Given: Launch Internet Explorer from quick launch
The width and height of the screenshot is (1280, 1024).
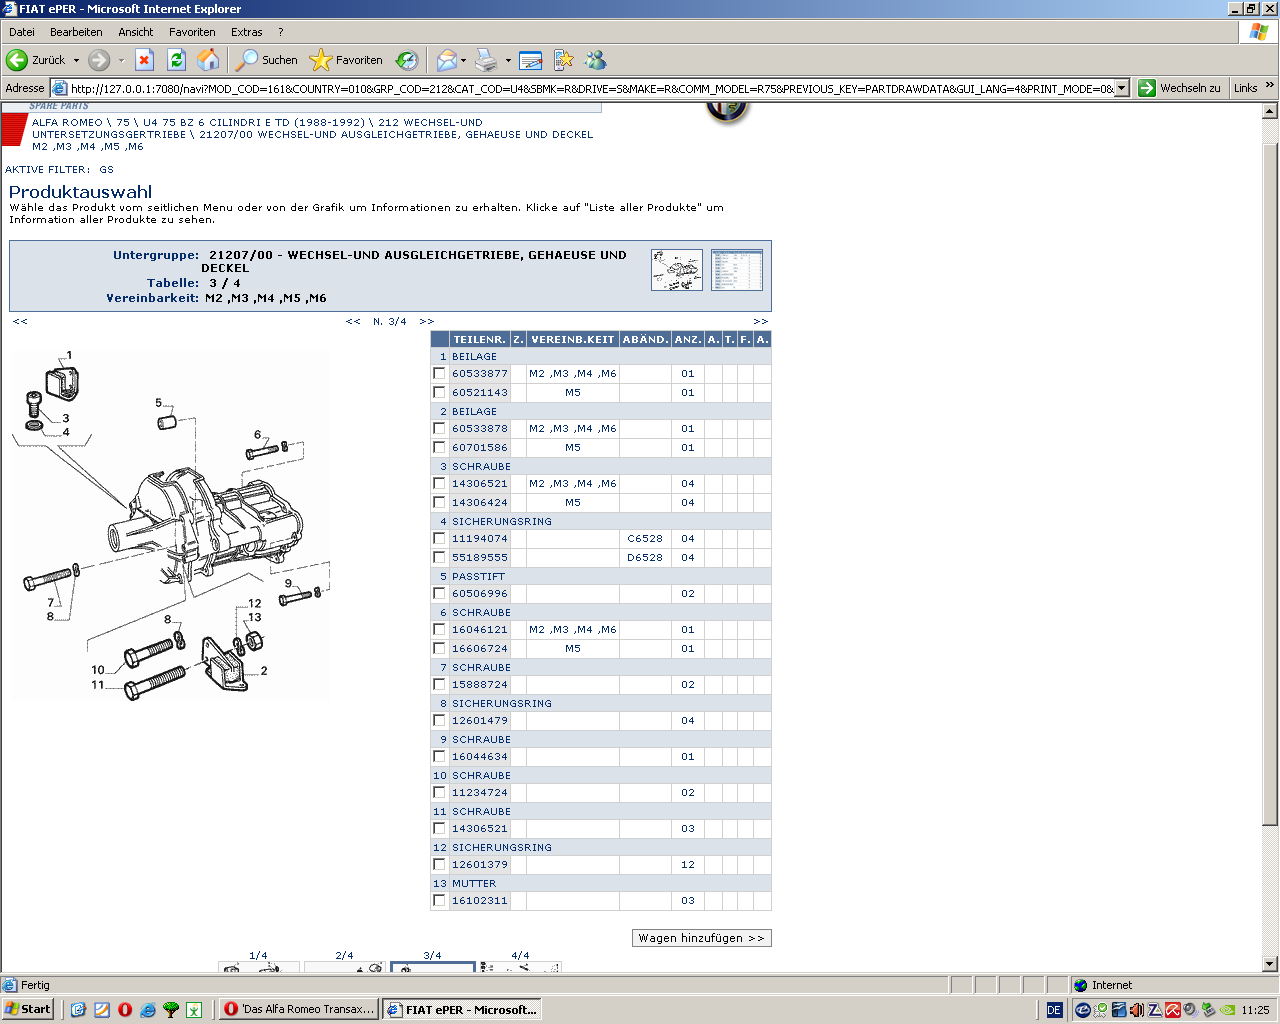Looking at the screenshot, I should click(x=148, y=1010).
